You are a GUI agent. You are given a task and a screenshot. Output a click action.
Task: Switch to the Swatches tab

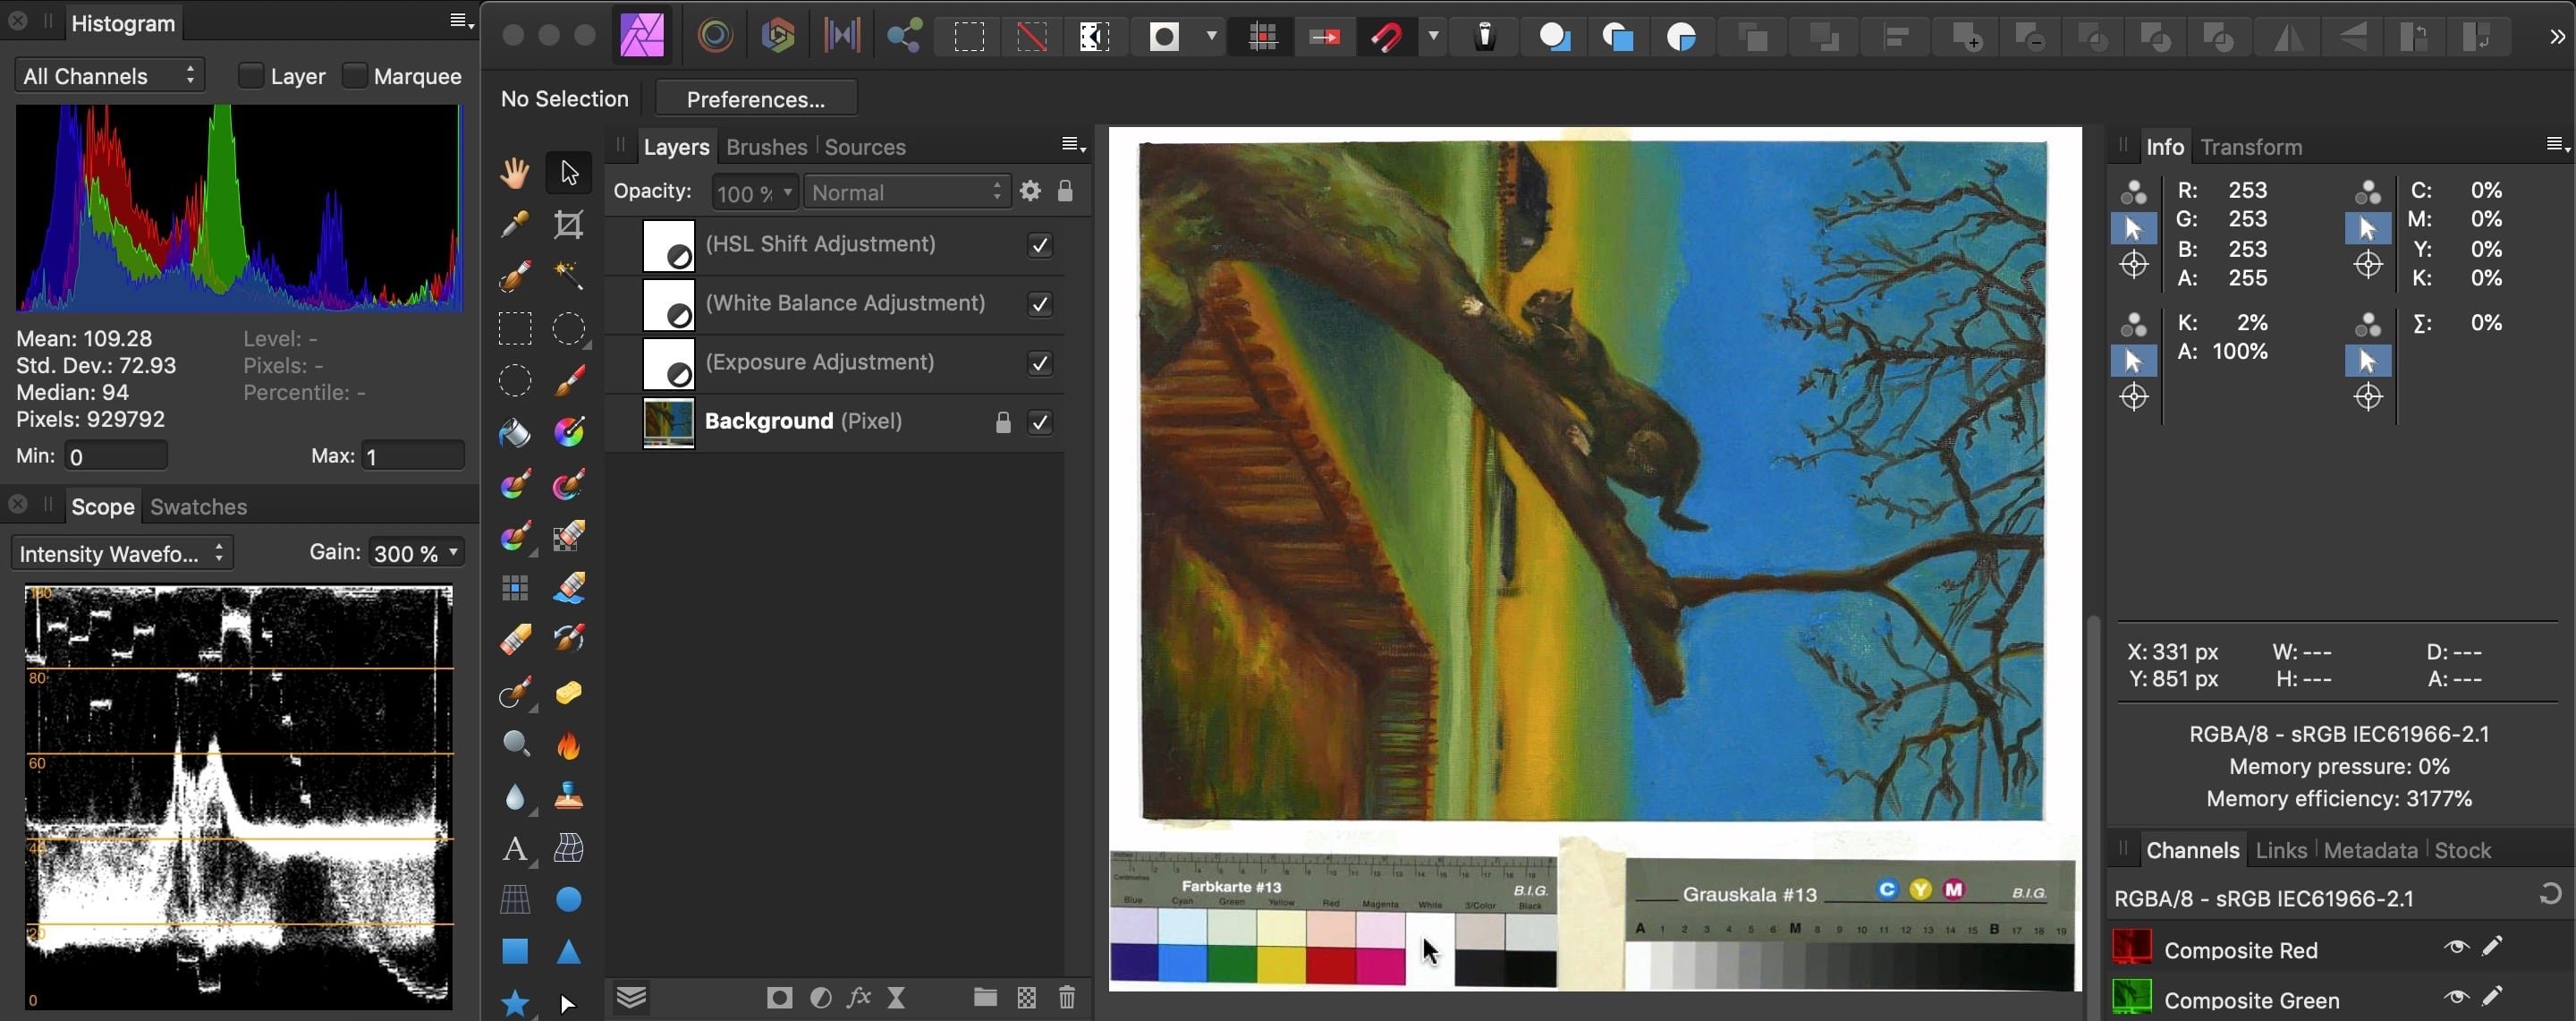pyautogui.click(x=198, y=507)
